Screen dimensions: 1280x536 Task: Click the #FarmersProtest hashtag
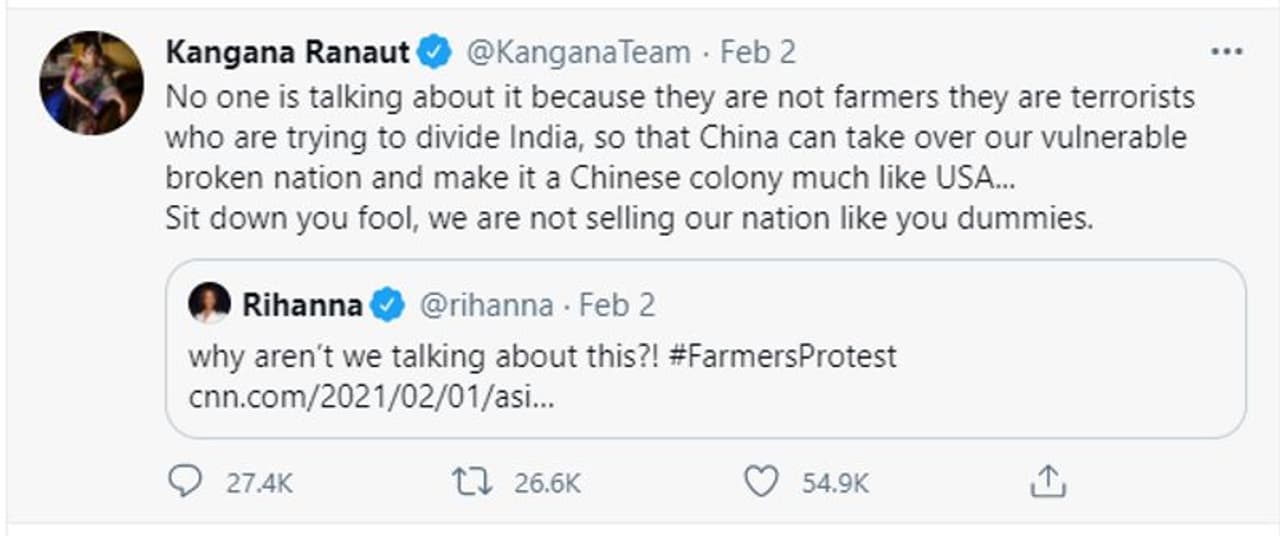point(780,356)
